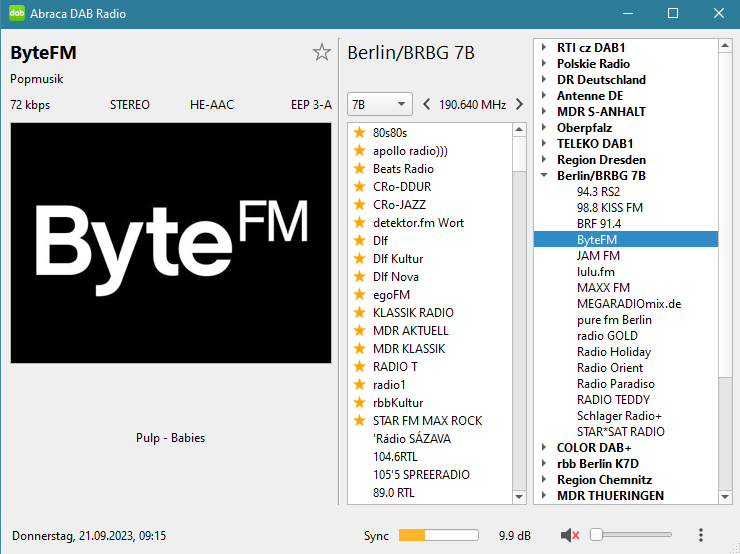Screen dimensions: 740x554
Task: Toggle favorite star for Beats Radio
Action: 360,168
